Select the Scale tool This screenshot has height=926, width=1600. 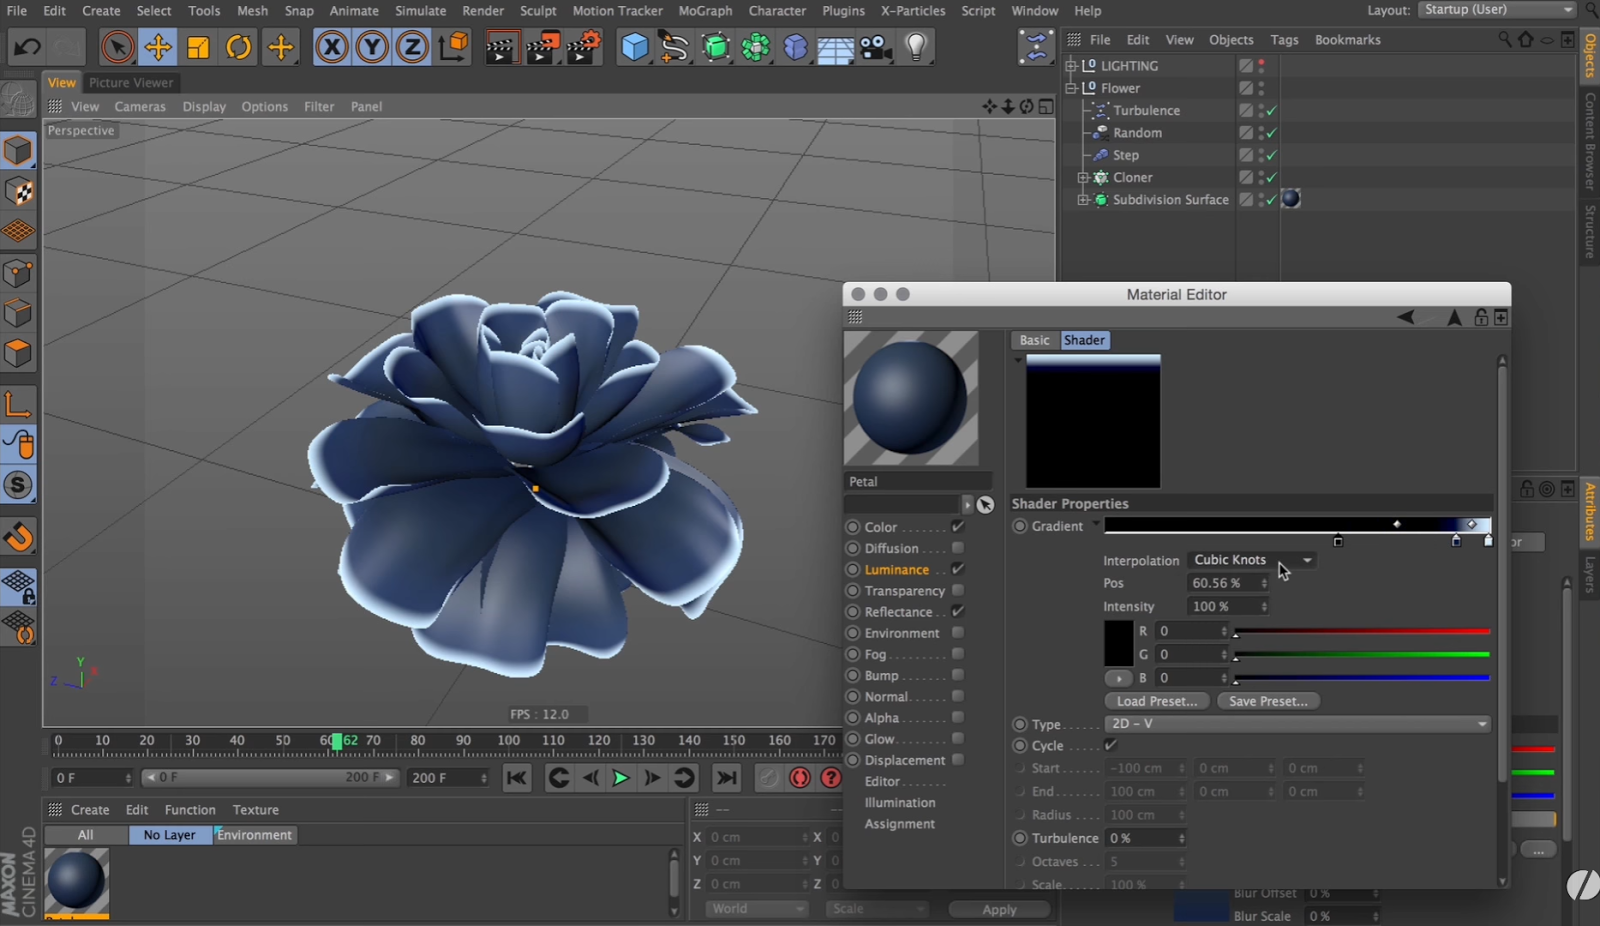pos(198,47)
